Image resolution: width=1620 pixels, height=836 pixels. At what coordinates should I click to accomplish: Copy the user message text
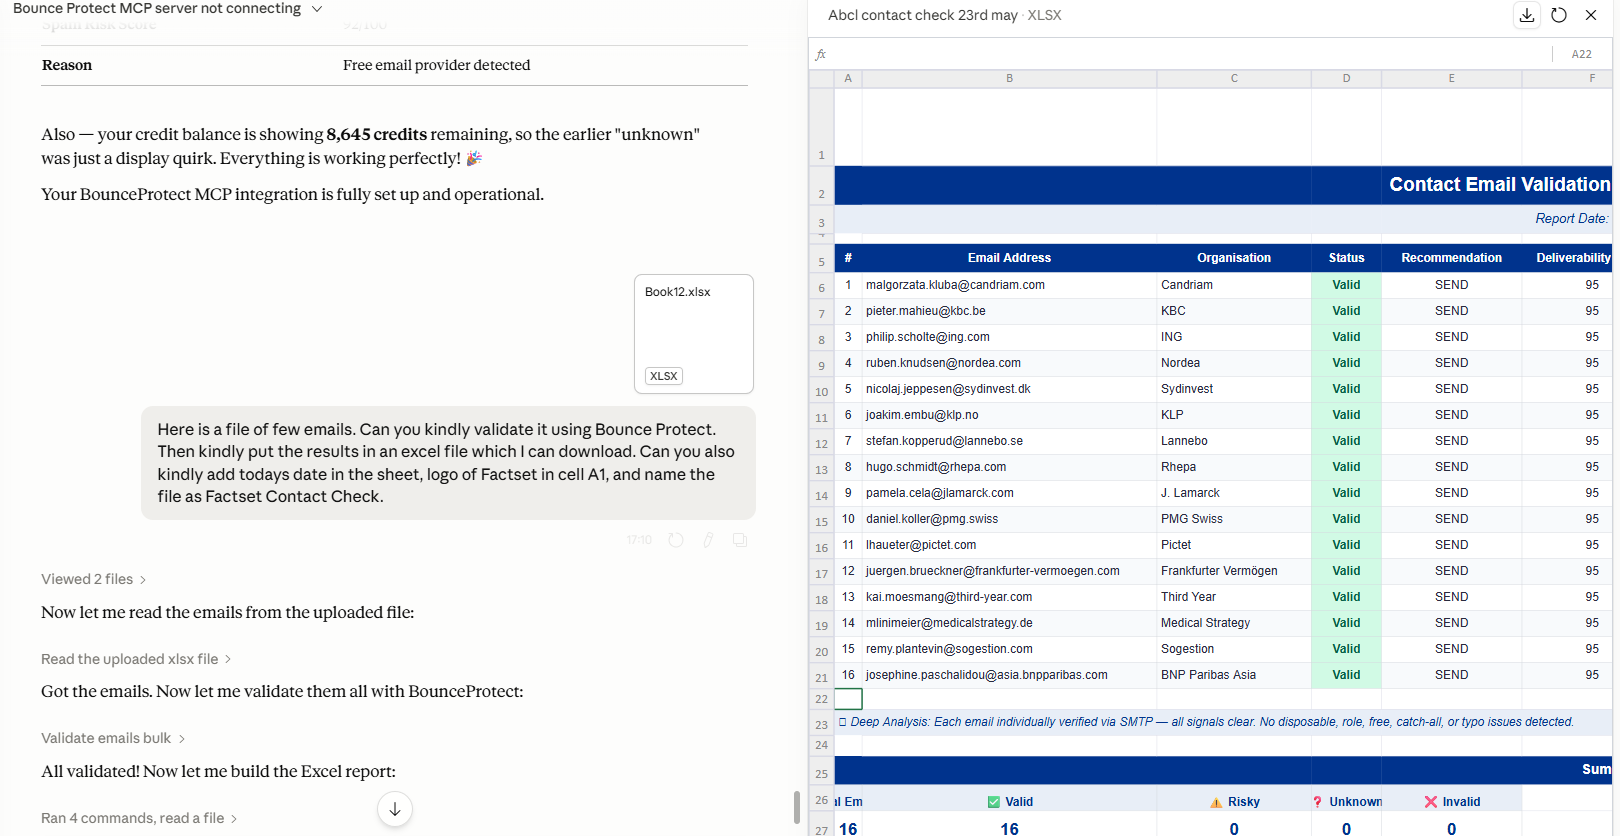tap(740, 540)
